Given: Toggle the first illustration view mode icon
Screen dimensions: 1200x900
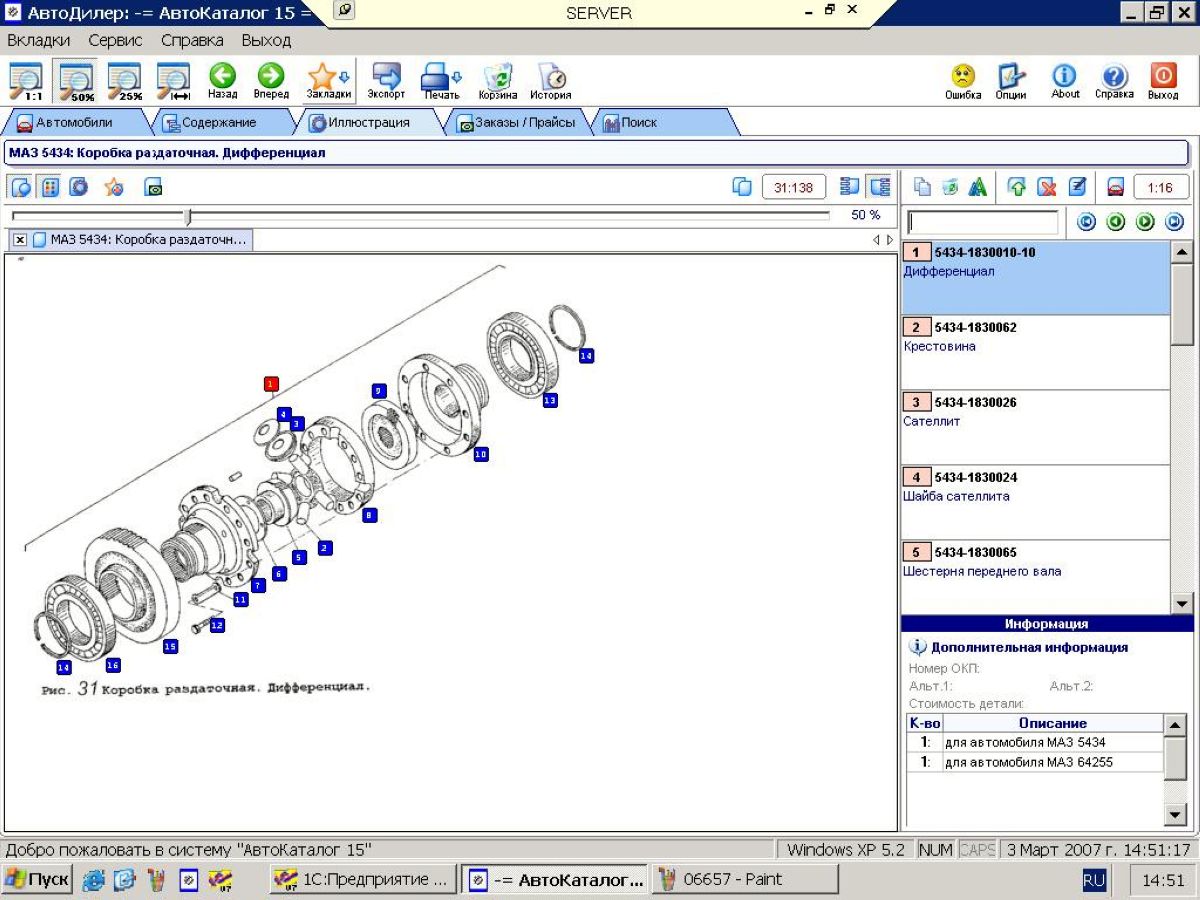Looking at the screenshot, I should (21, 187).
